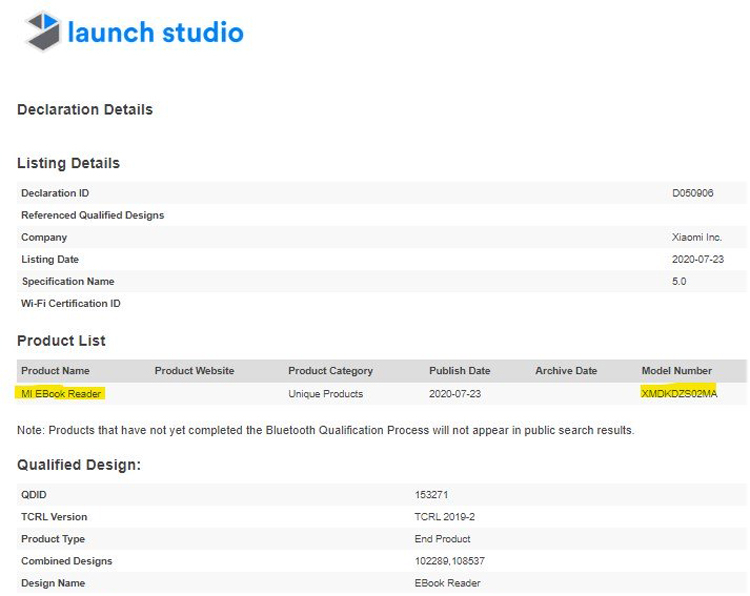This screenshot has height=596, width=750.
Task: Click the Design Name label
Action: pos(53,583)
